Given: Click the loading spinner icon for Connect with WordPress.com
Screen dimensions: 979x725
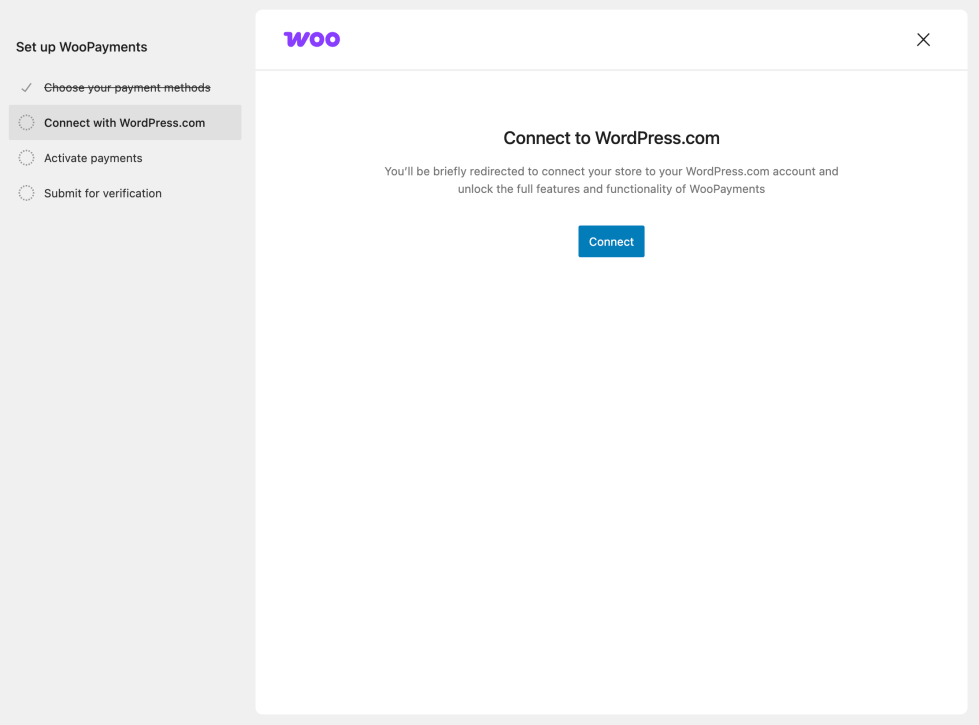Looking at the screenshot, I should pos(26,122).
